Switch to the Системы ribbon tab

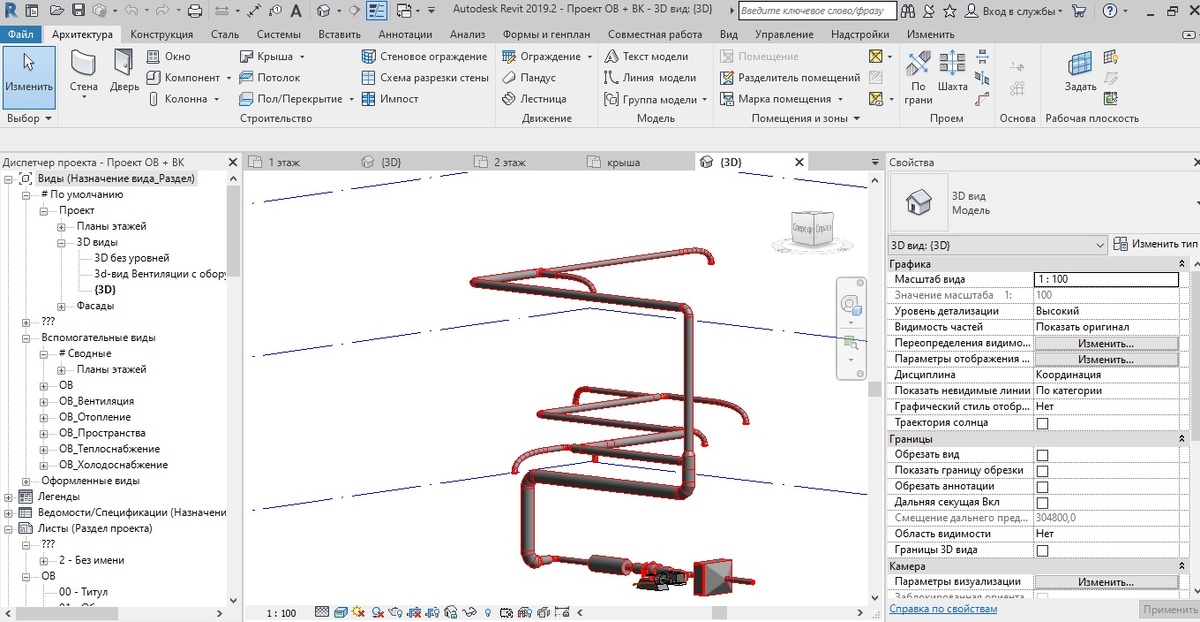tap(278, 34)
